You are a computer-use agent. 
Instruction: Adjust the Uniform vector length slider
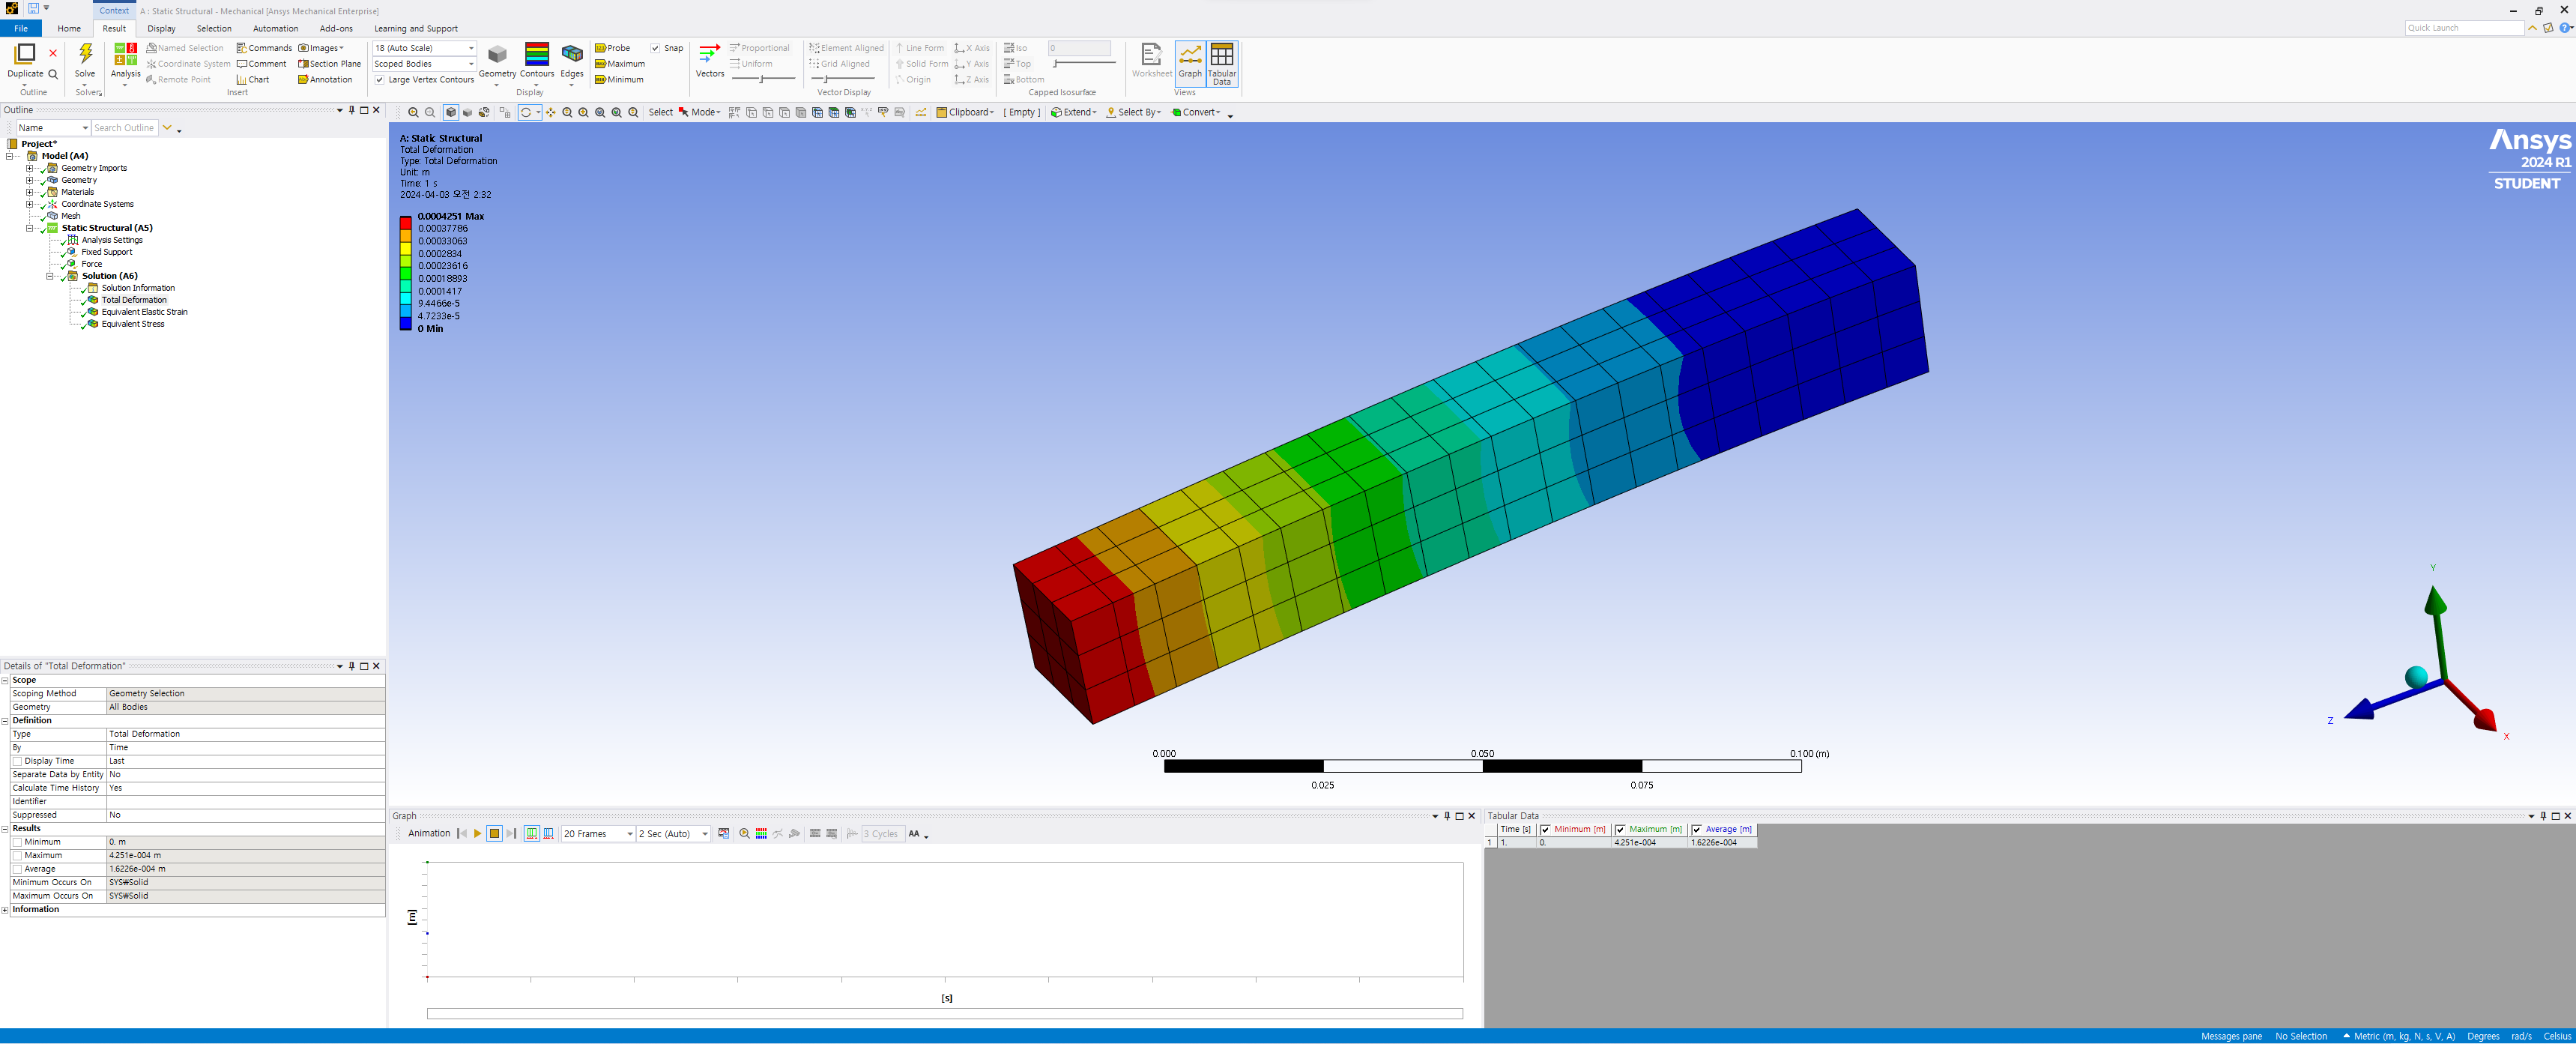click(x=763, y=79)
